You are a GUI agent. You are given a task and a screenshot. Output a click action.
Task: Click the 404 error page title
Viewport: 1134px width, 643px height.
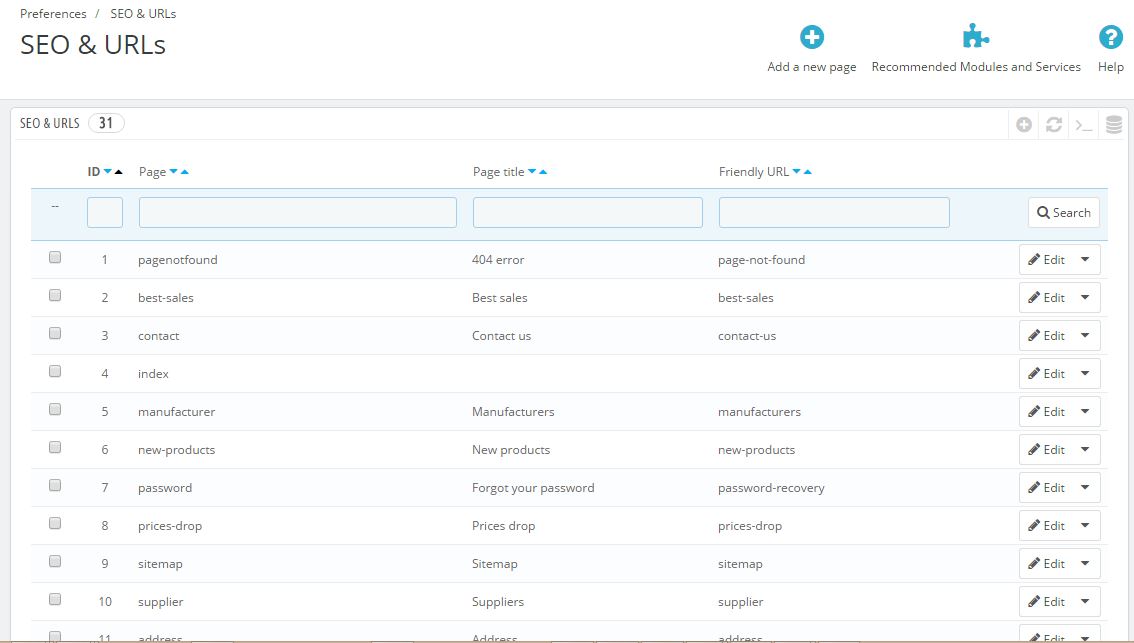pyautogui.click(x=498, y=260)
